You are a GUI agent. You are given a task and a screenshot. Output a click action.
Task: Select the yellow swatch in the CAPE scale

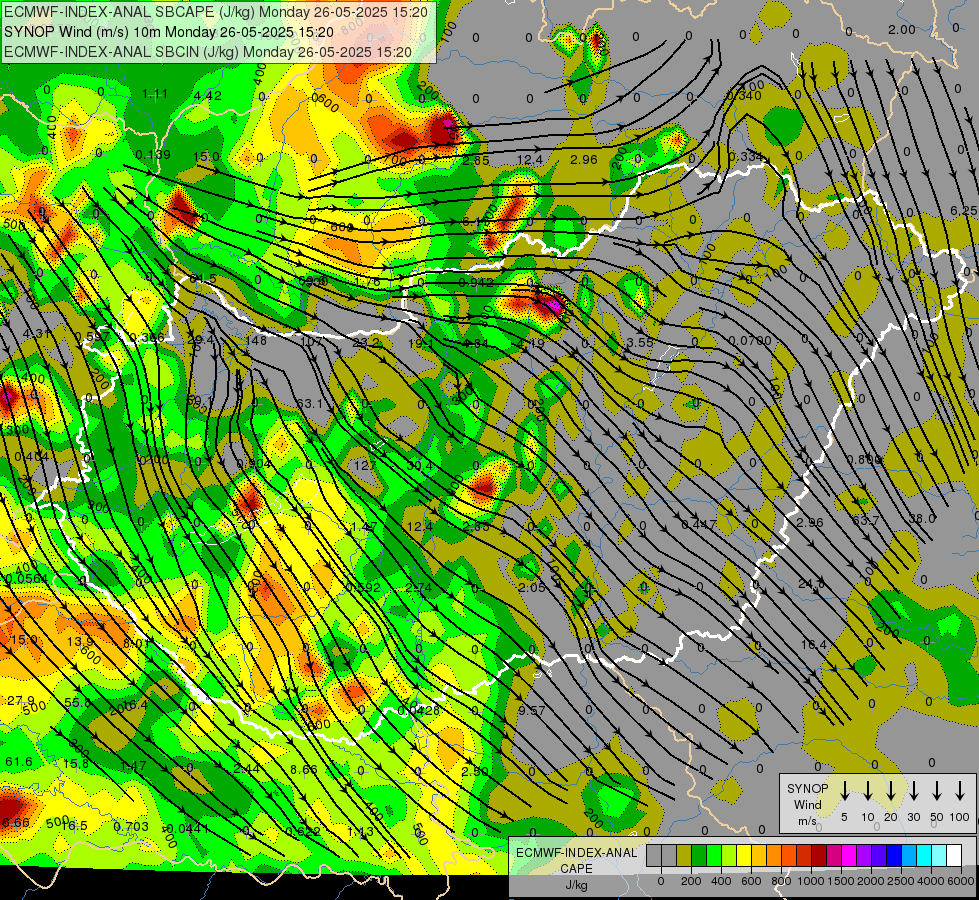point(744,855)
